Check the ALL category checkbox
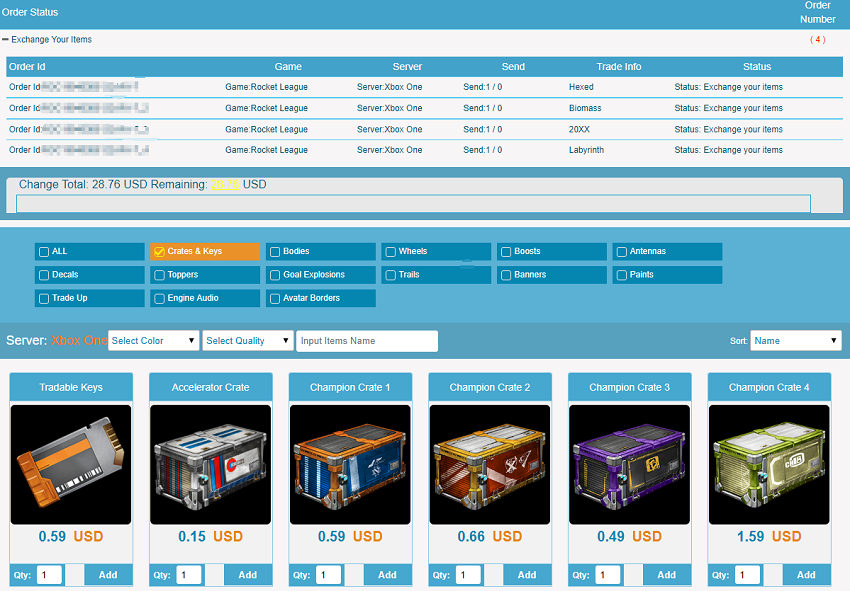 click(44, 252)
